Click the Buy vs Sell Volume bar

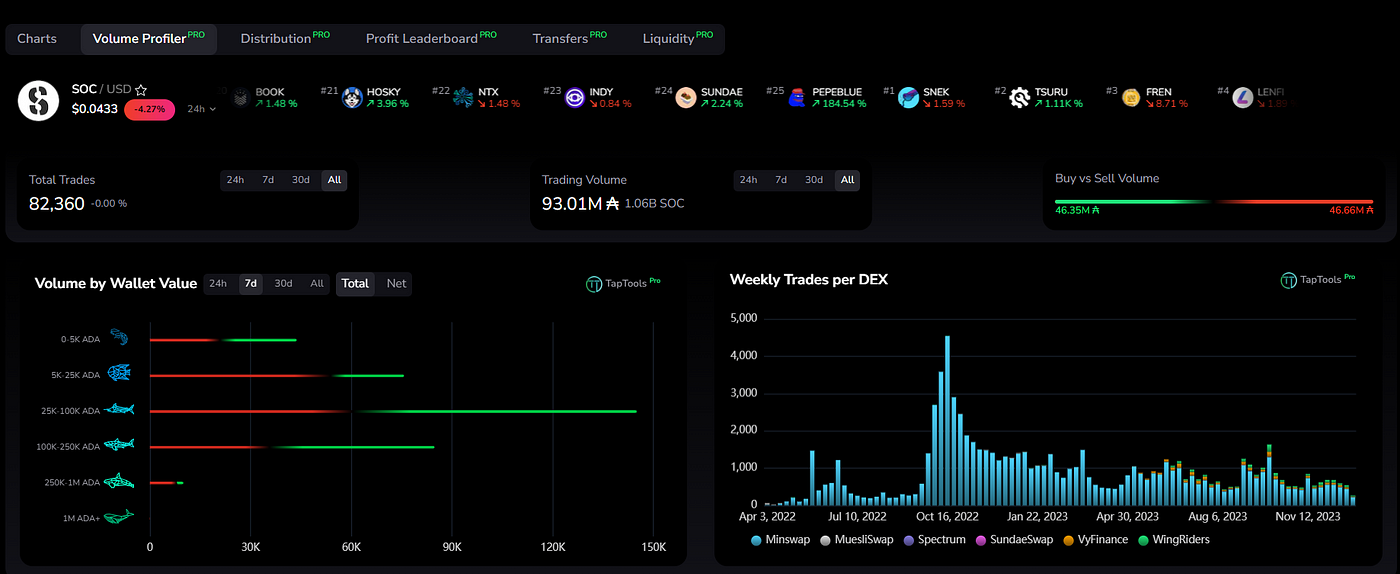(1214, 202)
